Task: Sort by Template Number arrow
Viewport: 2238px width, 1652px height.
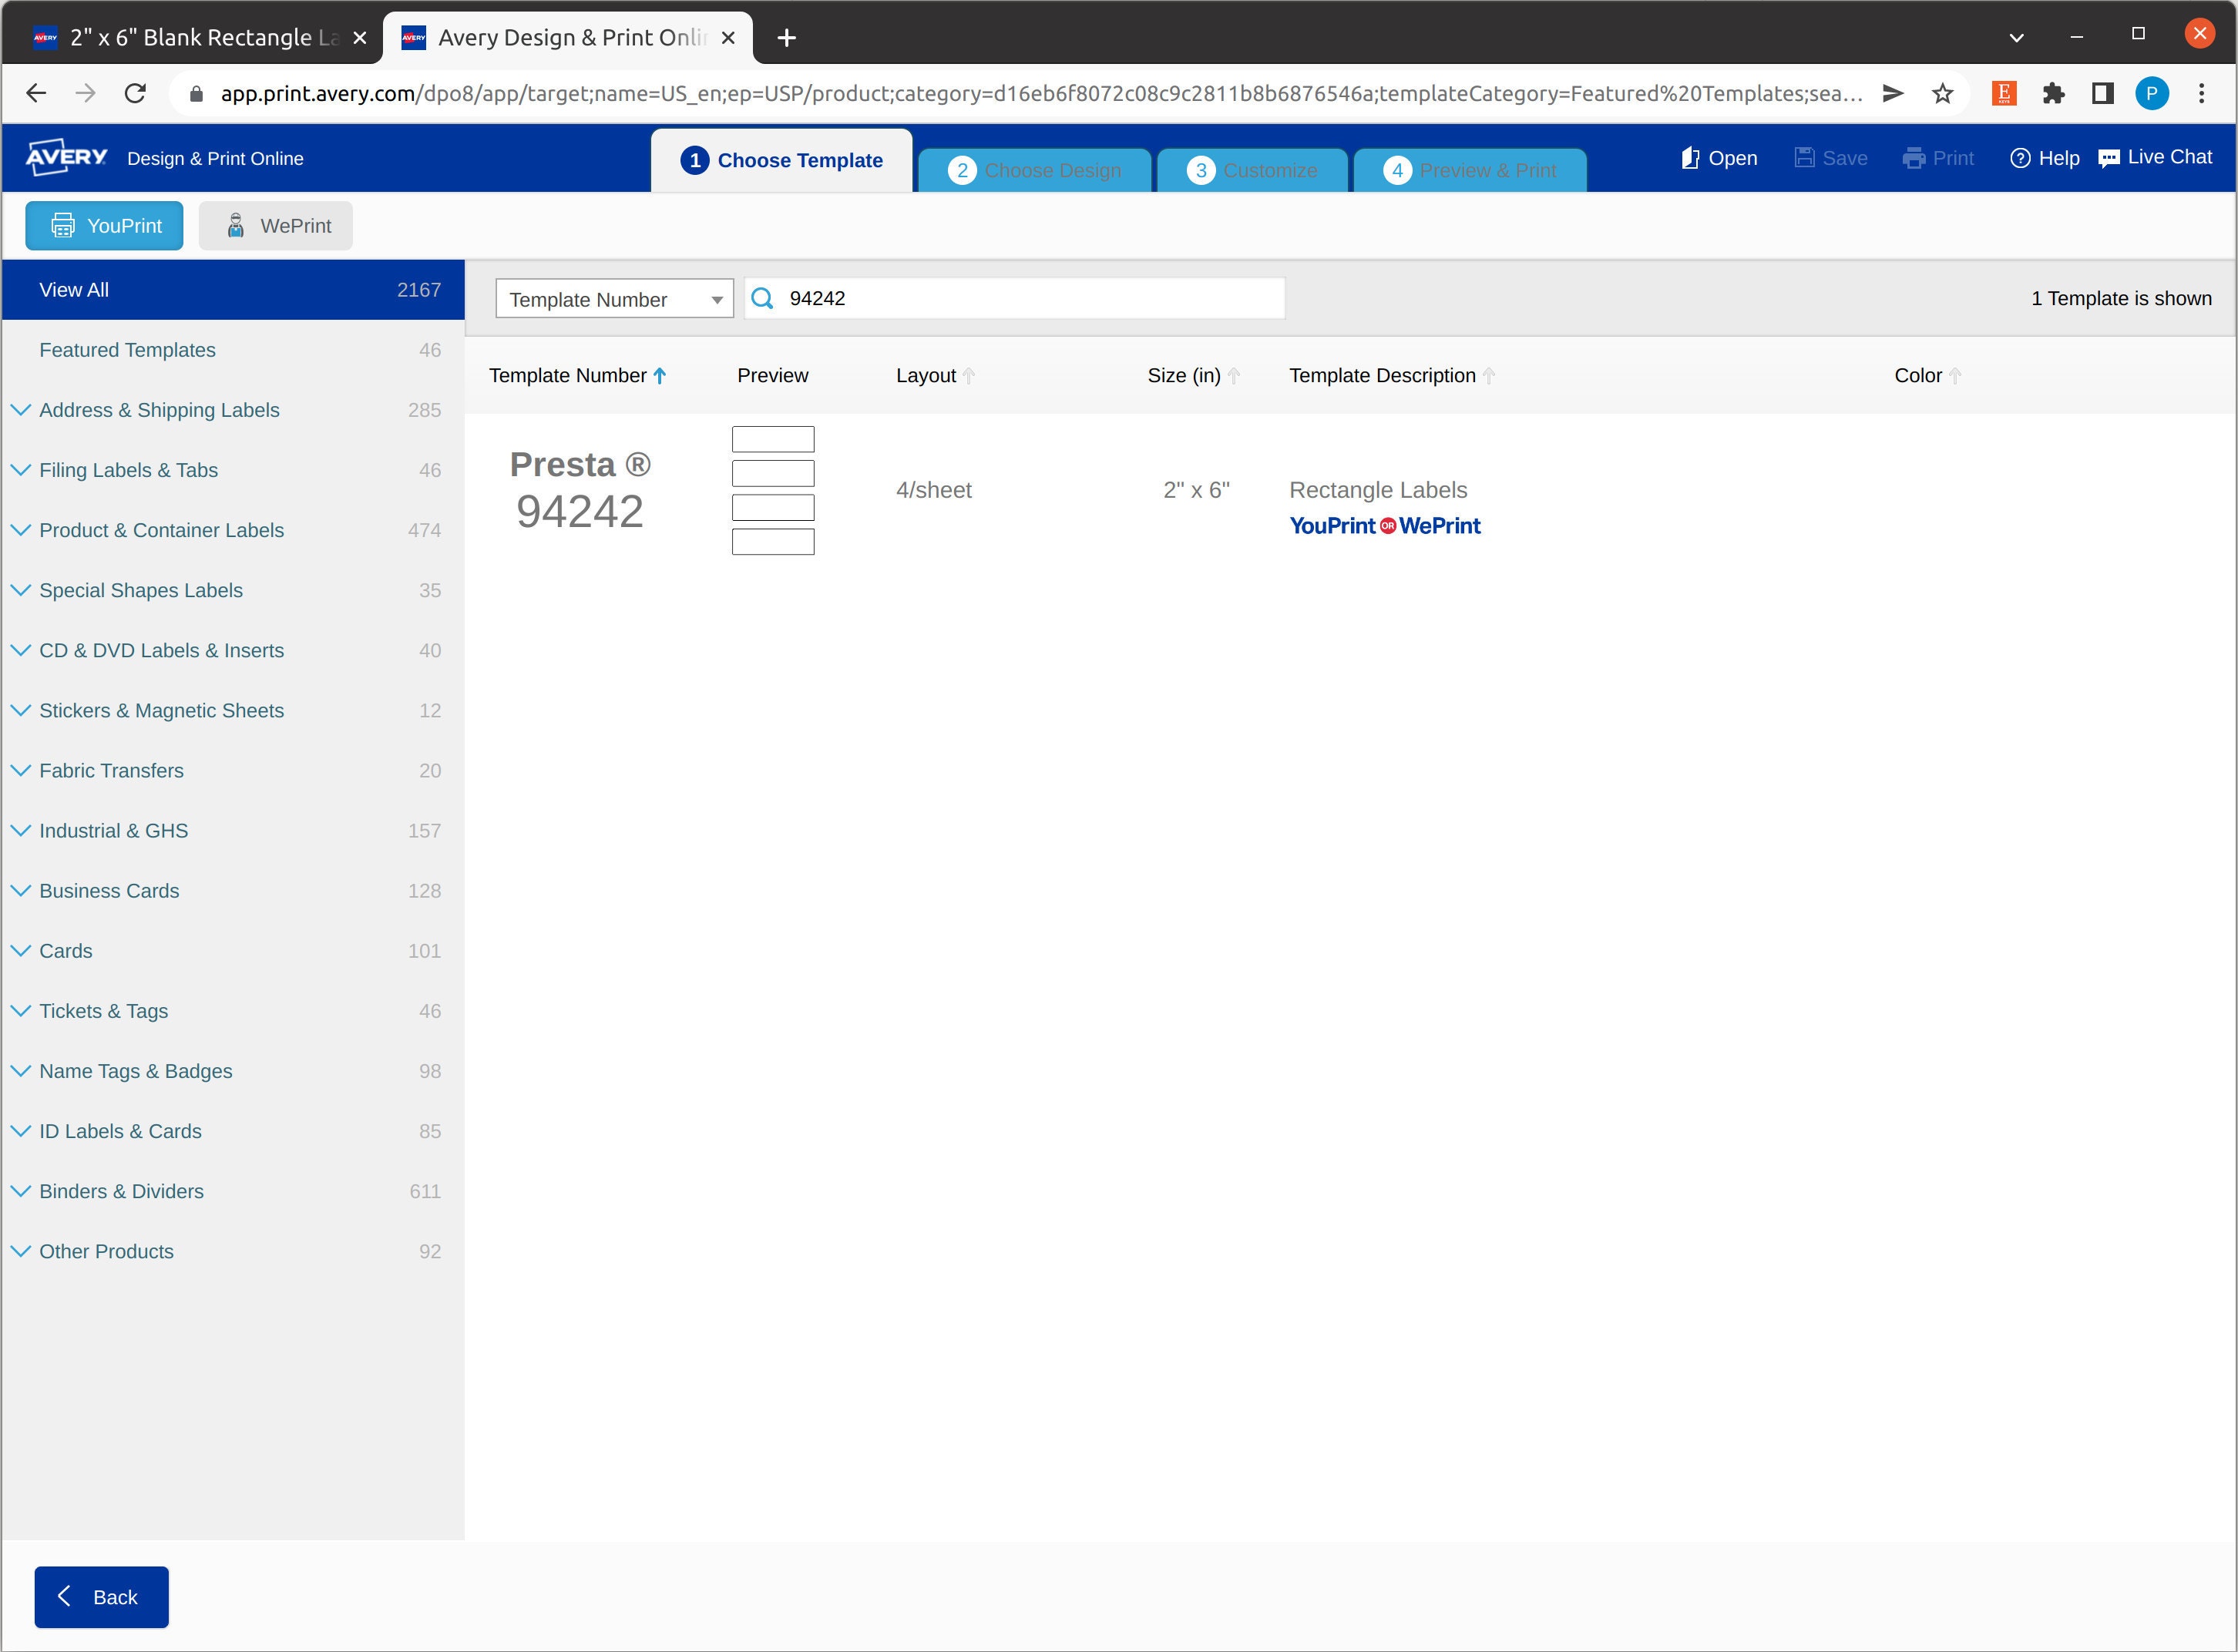Action: coord(660,376)
